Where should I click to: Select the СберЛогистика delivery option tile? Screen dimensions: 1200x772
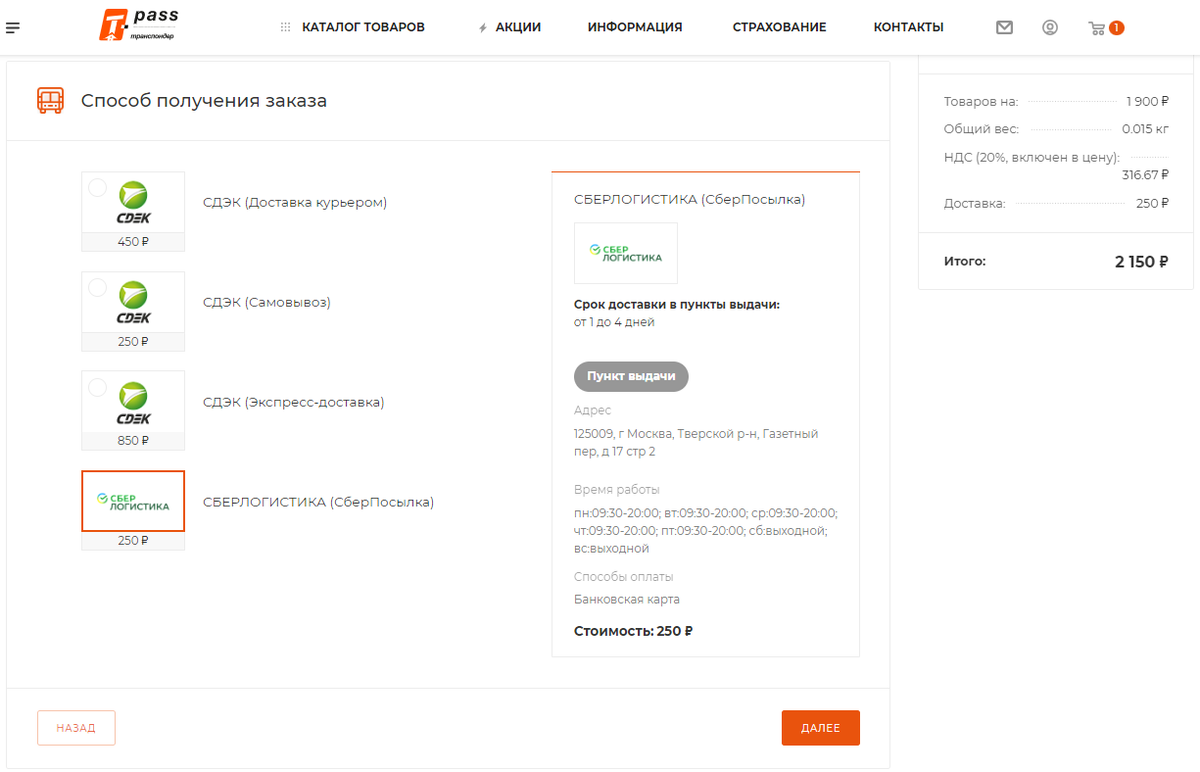pos(133,501)
